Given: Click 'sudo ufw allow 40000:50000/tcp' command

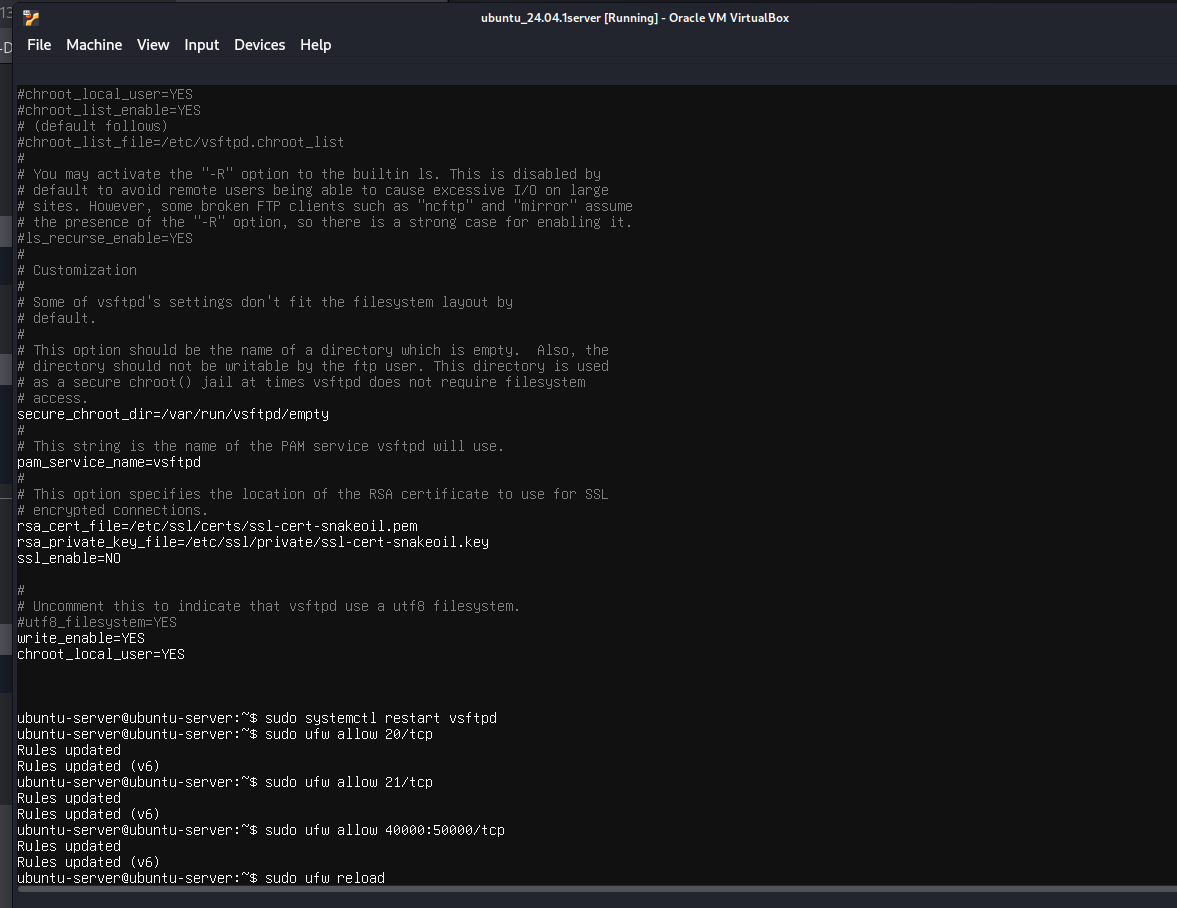Looking at the screenshot, I should [x=385, y=830].
